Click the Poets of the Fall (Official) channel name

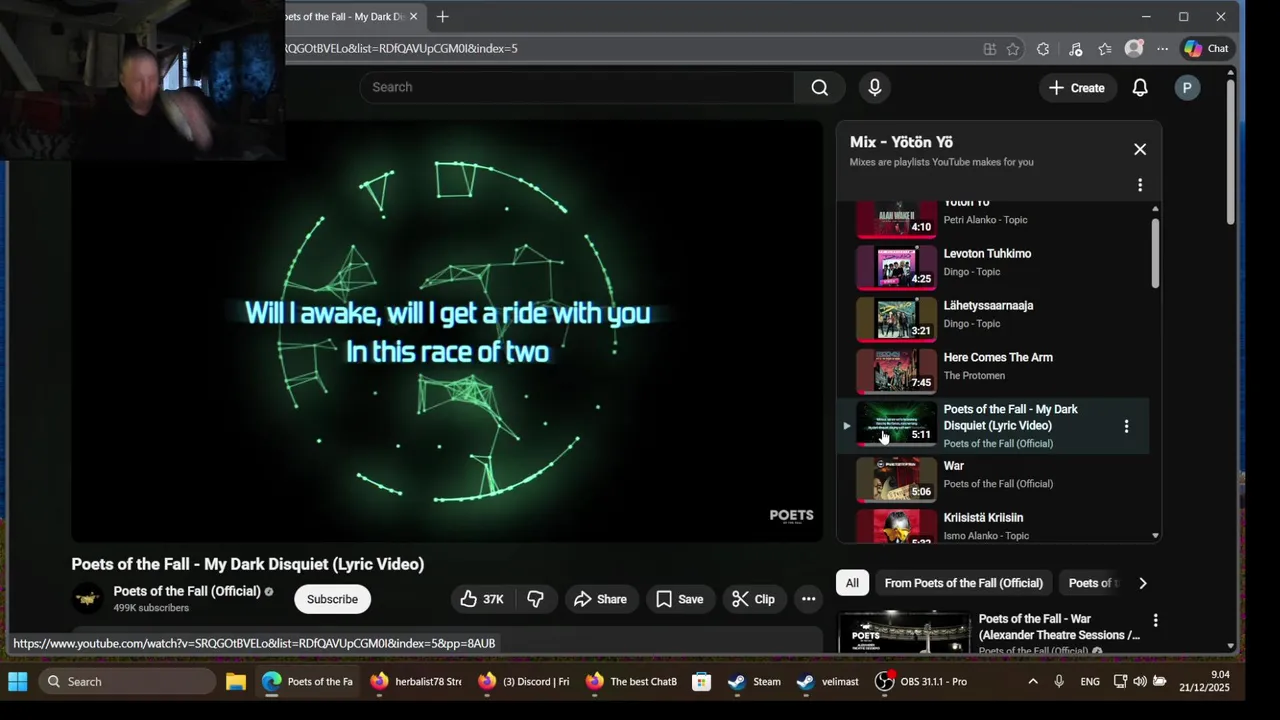point(187,591)
